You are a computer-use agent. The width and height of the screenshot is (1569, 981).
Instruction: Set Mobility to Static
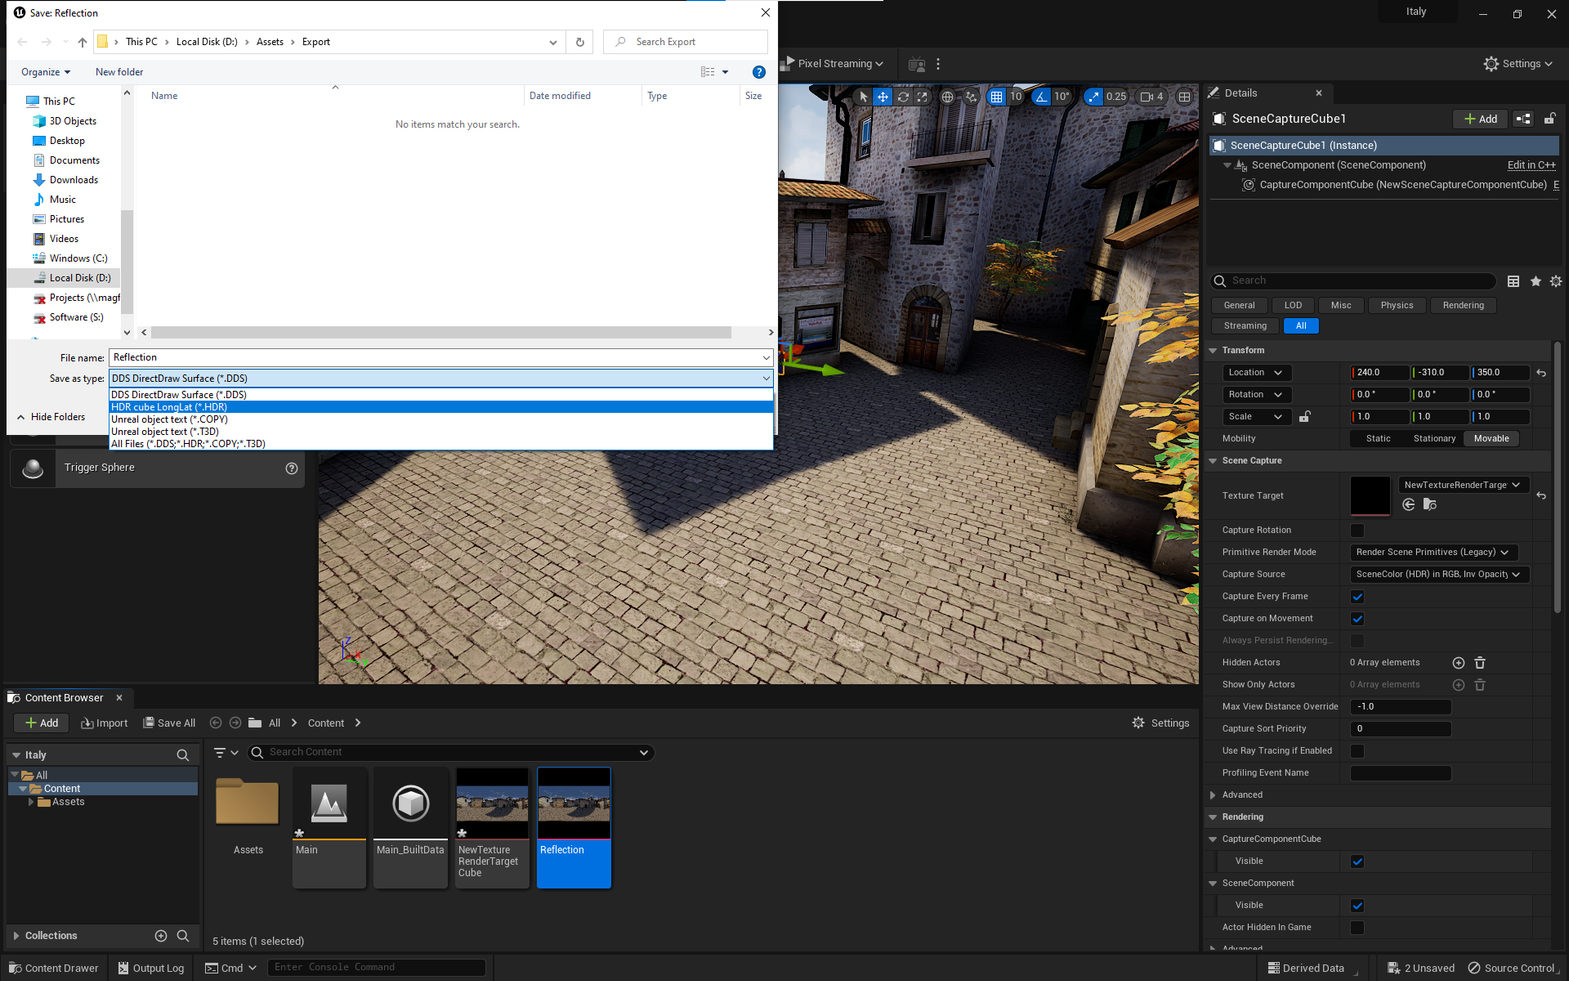pyautogui.click(x=1377, y=439)
